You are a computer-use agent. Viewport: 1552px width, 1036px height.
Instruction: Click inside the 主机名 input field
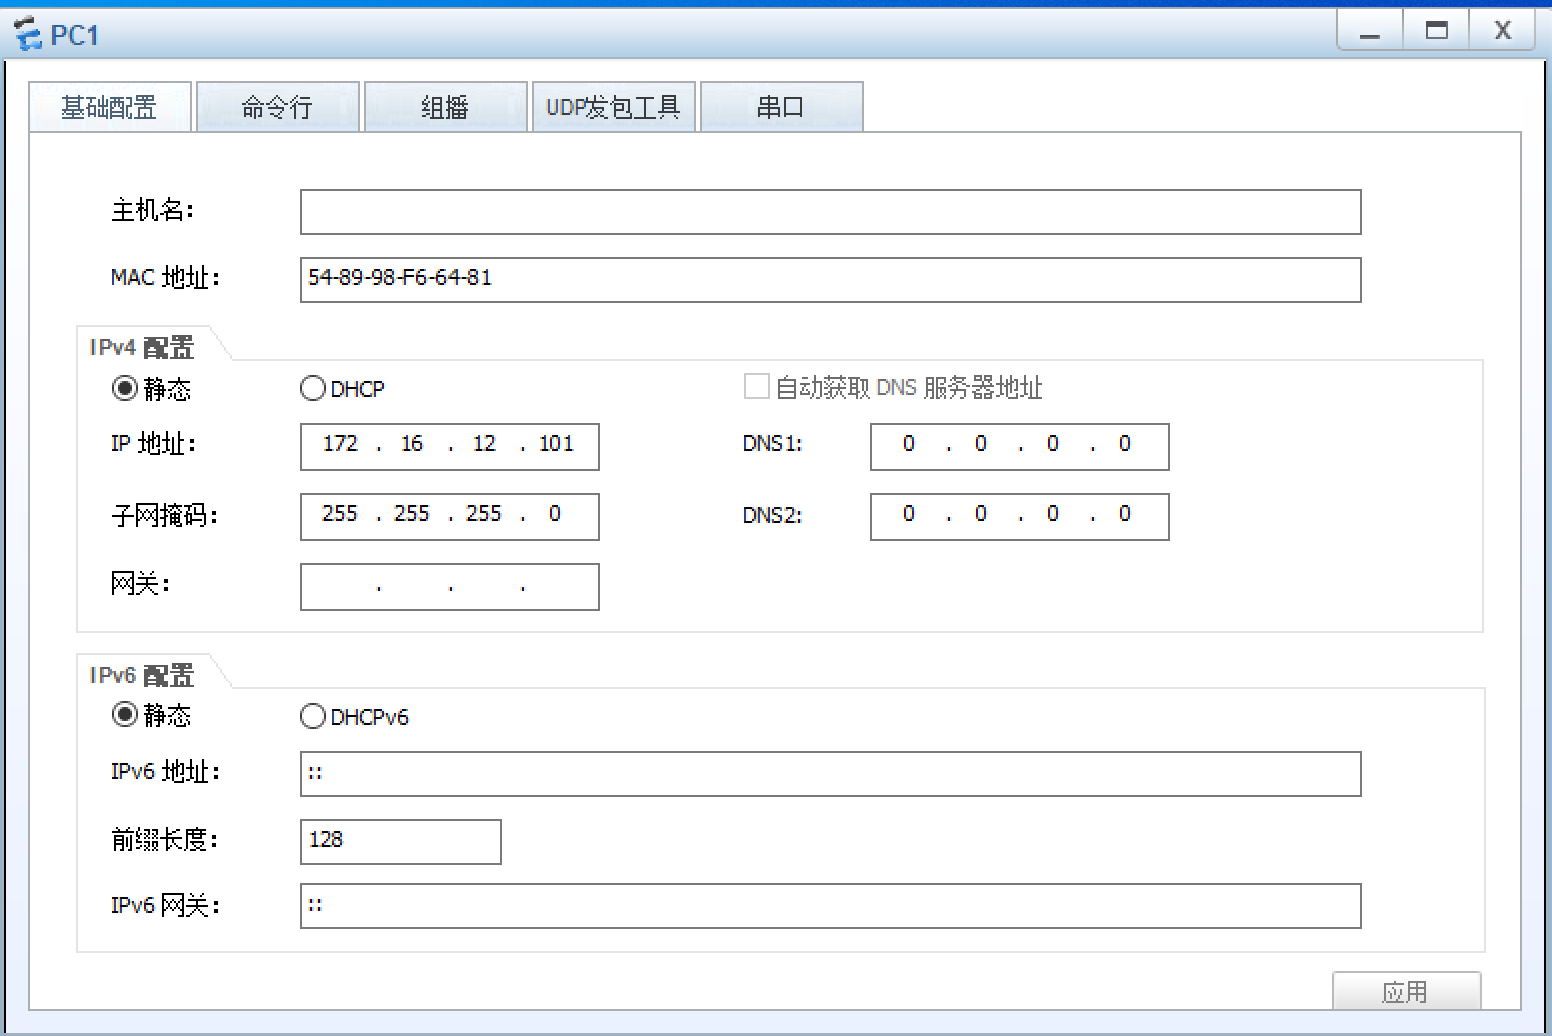(x=830, y=212)
